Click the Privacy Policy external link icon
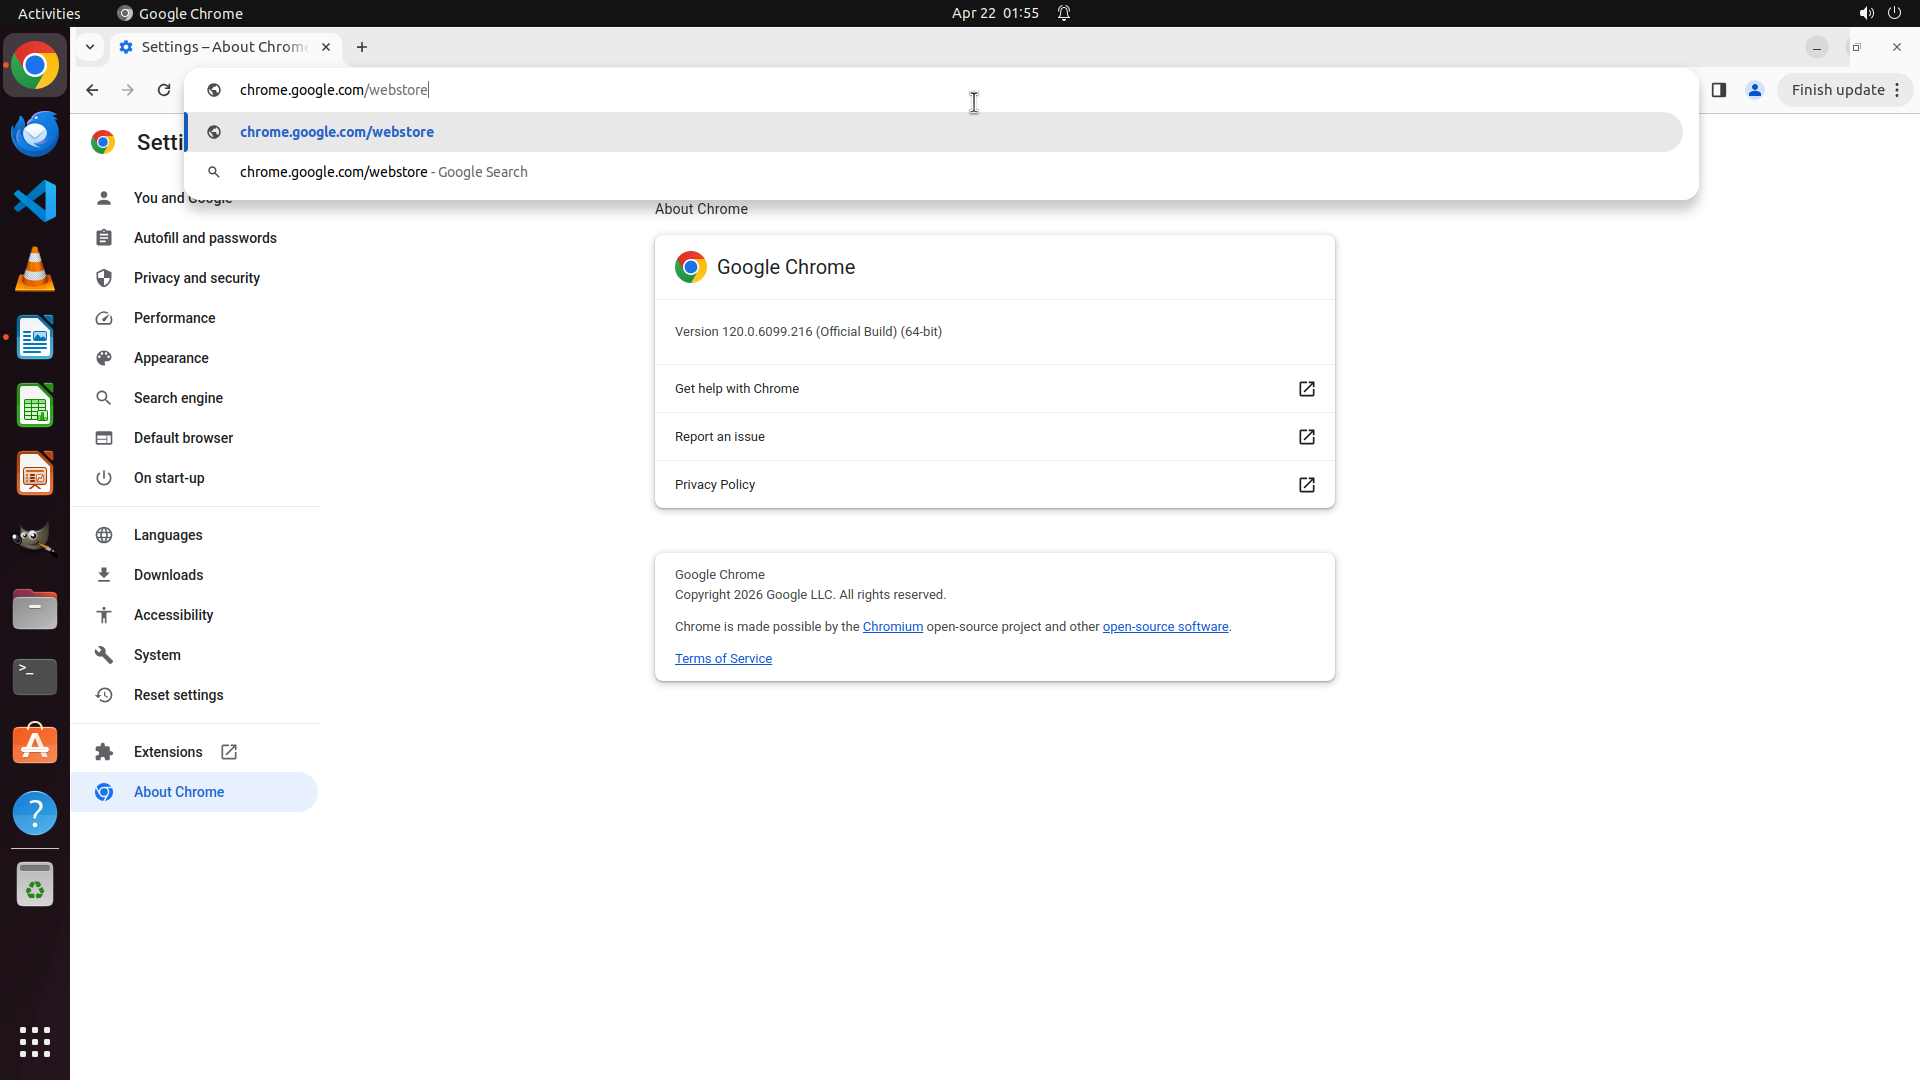The height and width of the screenshot is (1080, 1920). (x=1306, y=485)
